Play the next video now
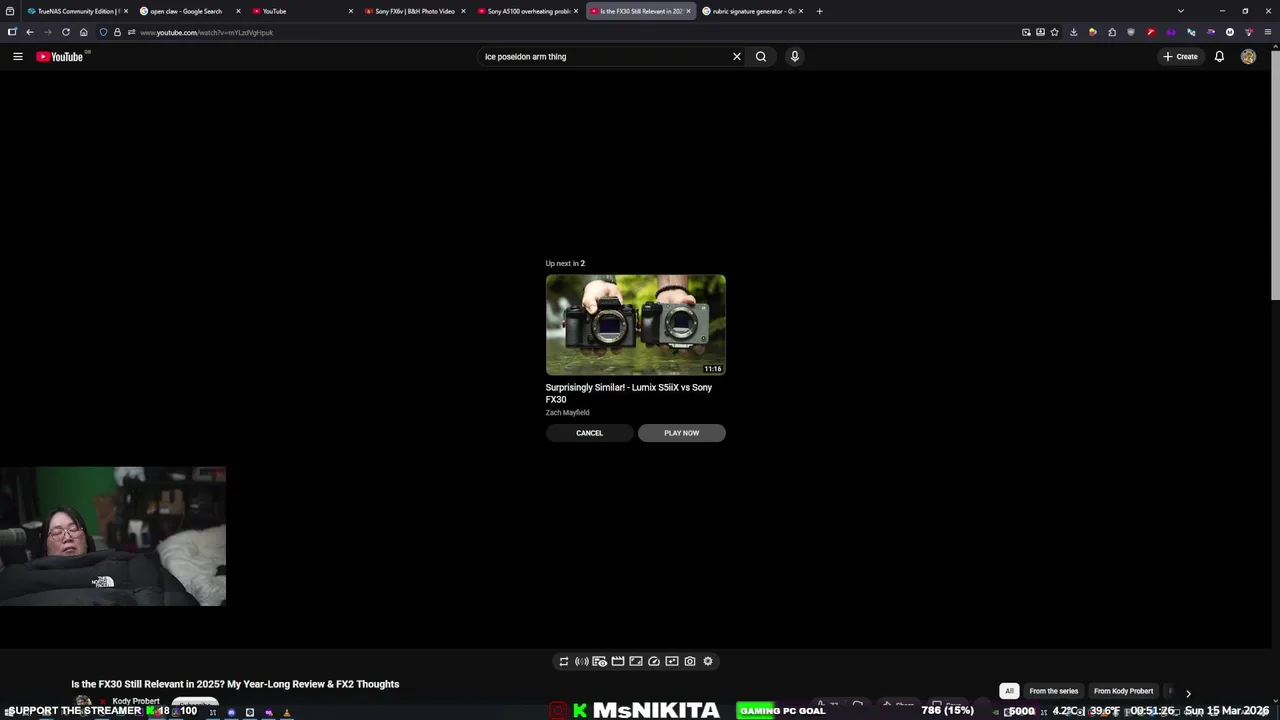 [681, 433]
